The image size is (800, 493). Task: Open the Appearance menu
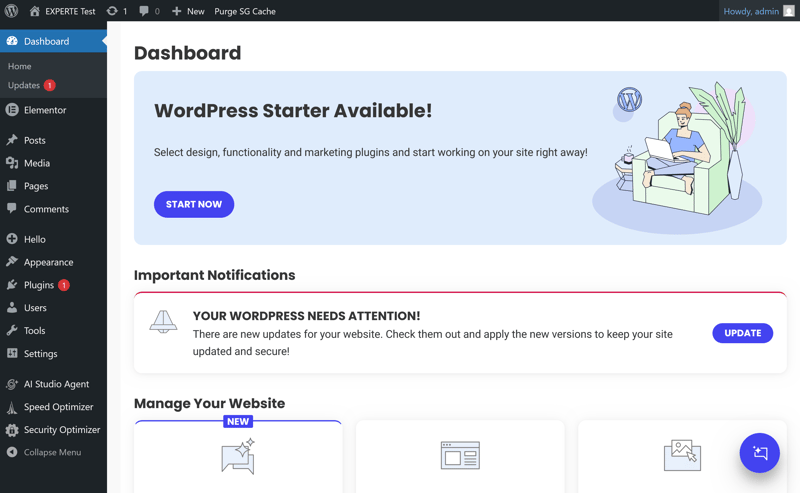click(54, 262)
